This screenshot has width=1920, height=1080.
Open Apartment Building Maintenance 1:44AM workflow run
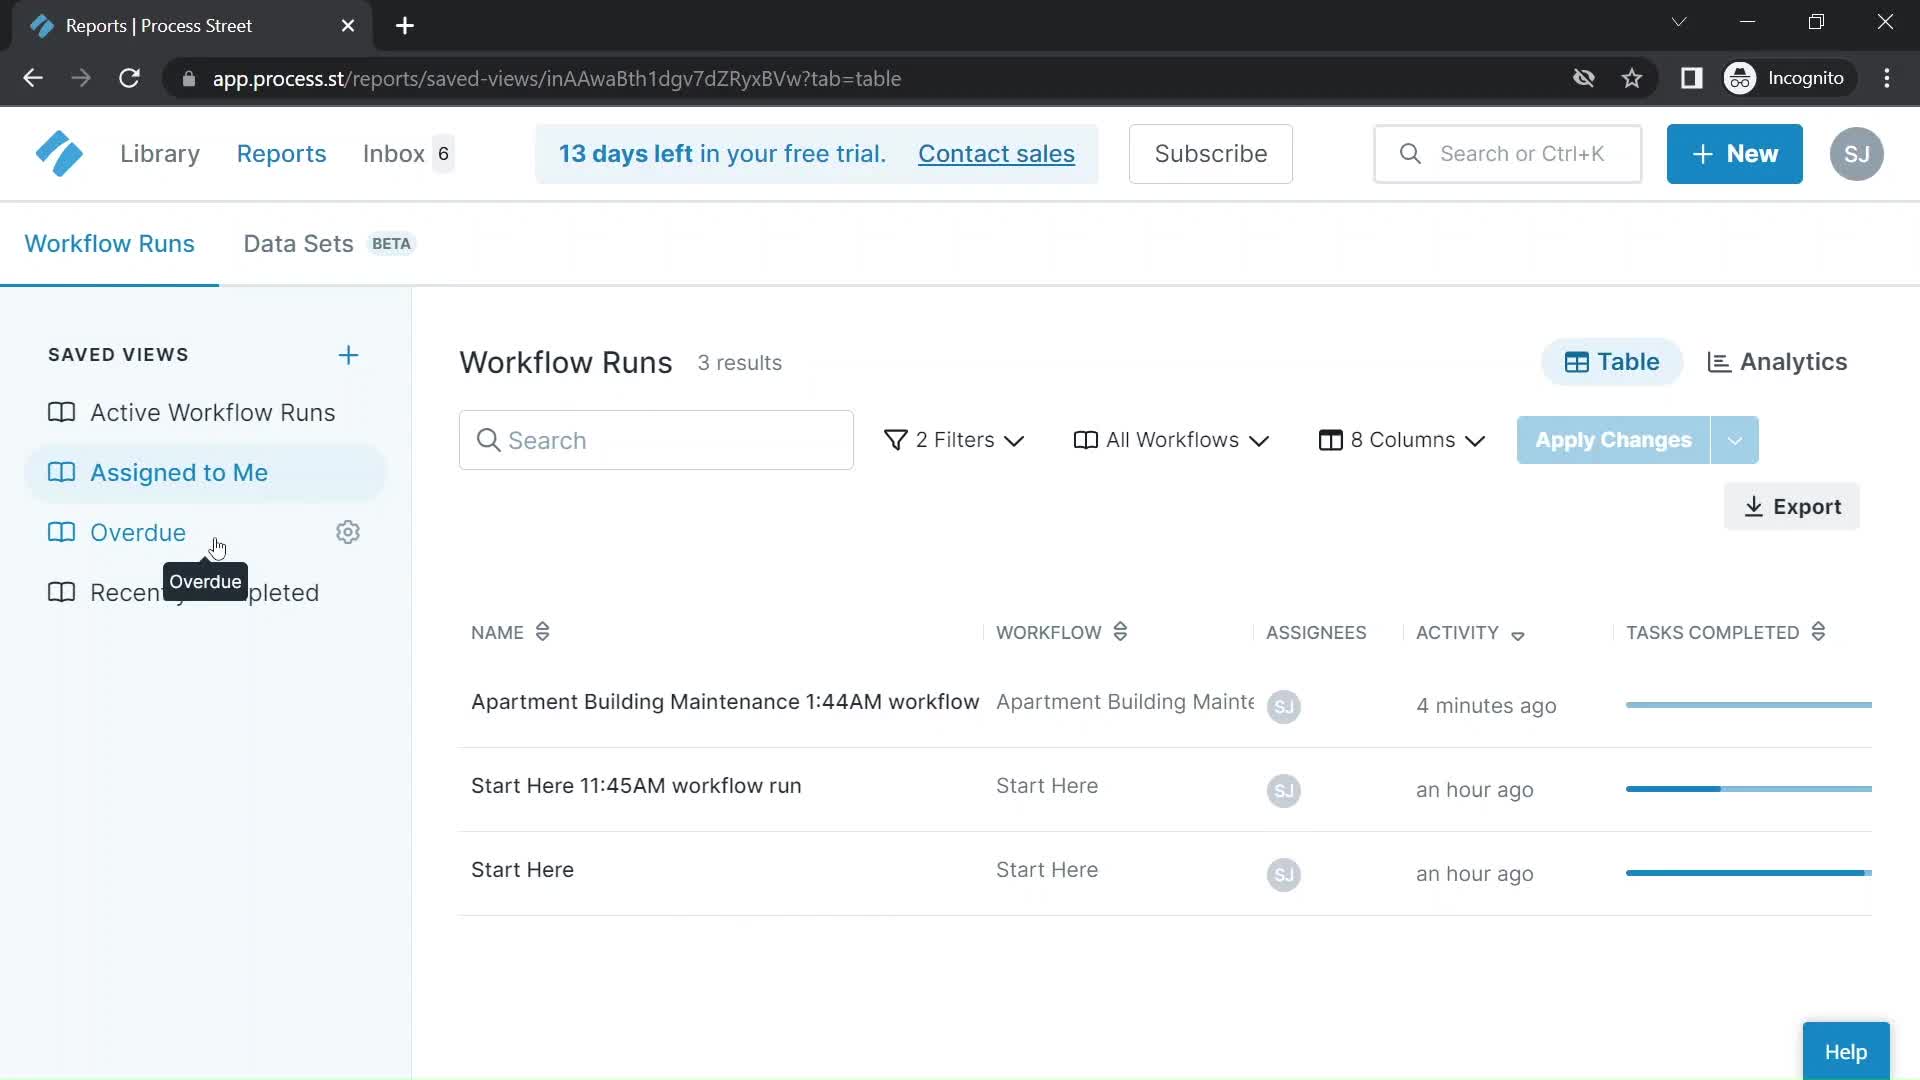pyautogui.click(x=725, y=702)
